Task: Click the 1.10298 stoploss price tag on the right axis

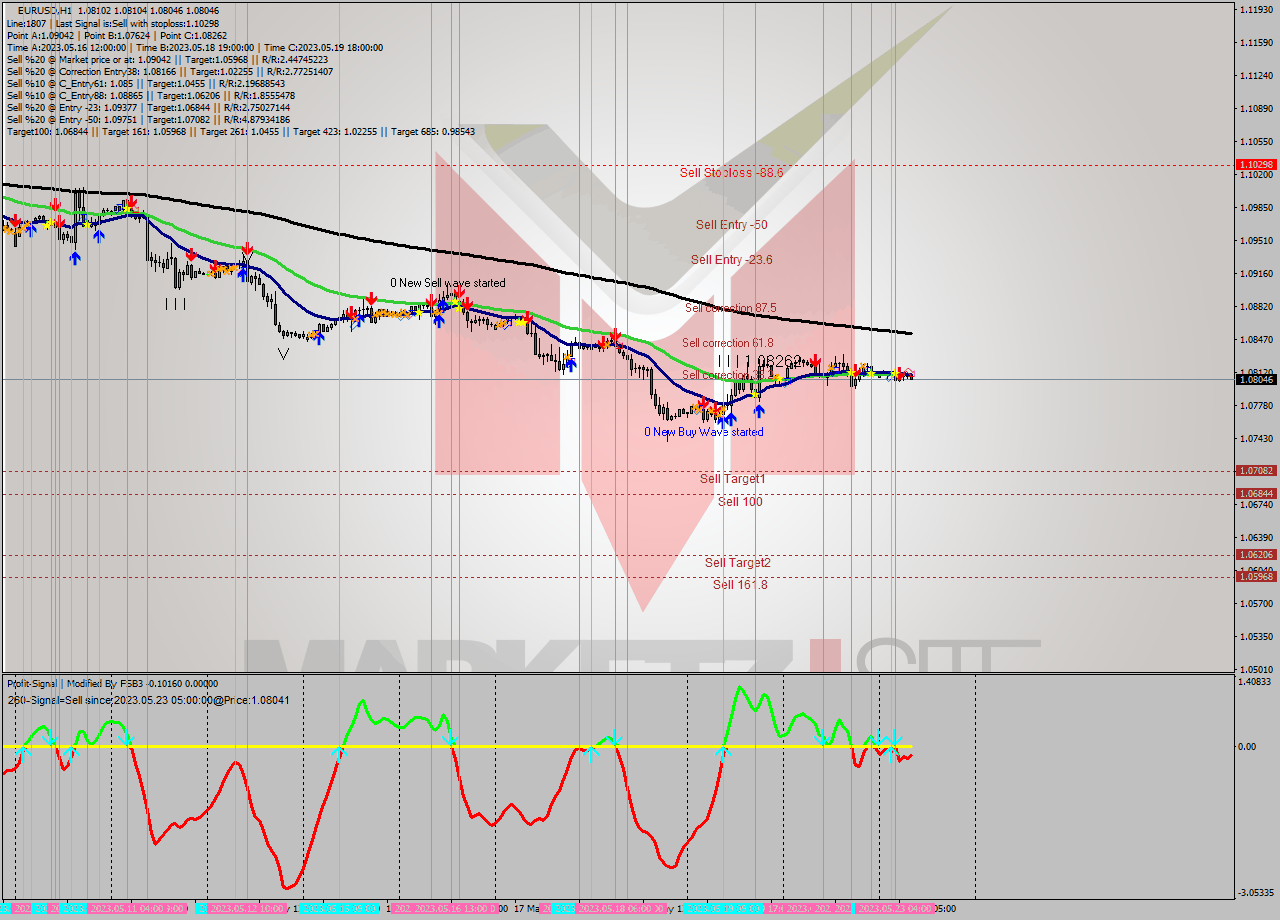Action: click(x=1256, y=165)
